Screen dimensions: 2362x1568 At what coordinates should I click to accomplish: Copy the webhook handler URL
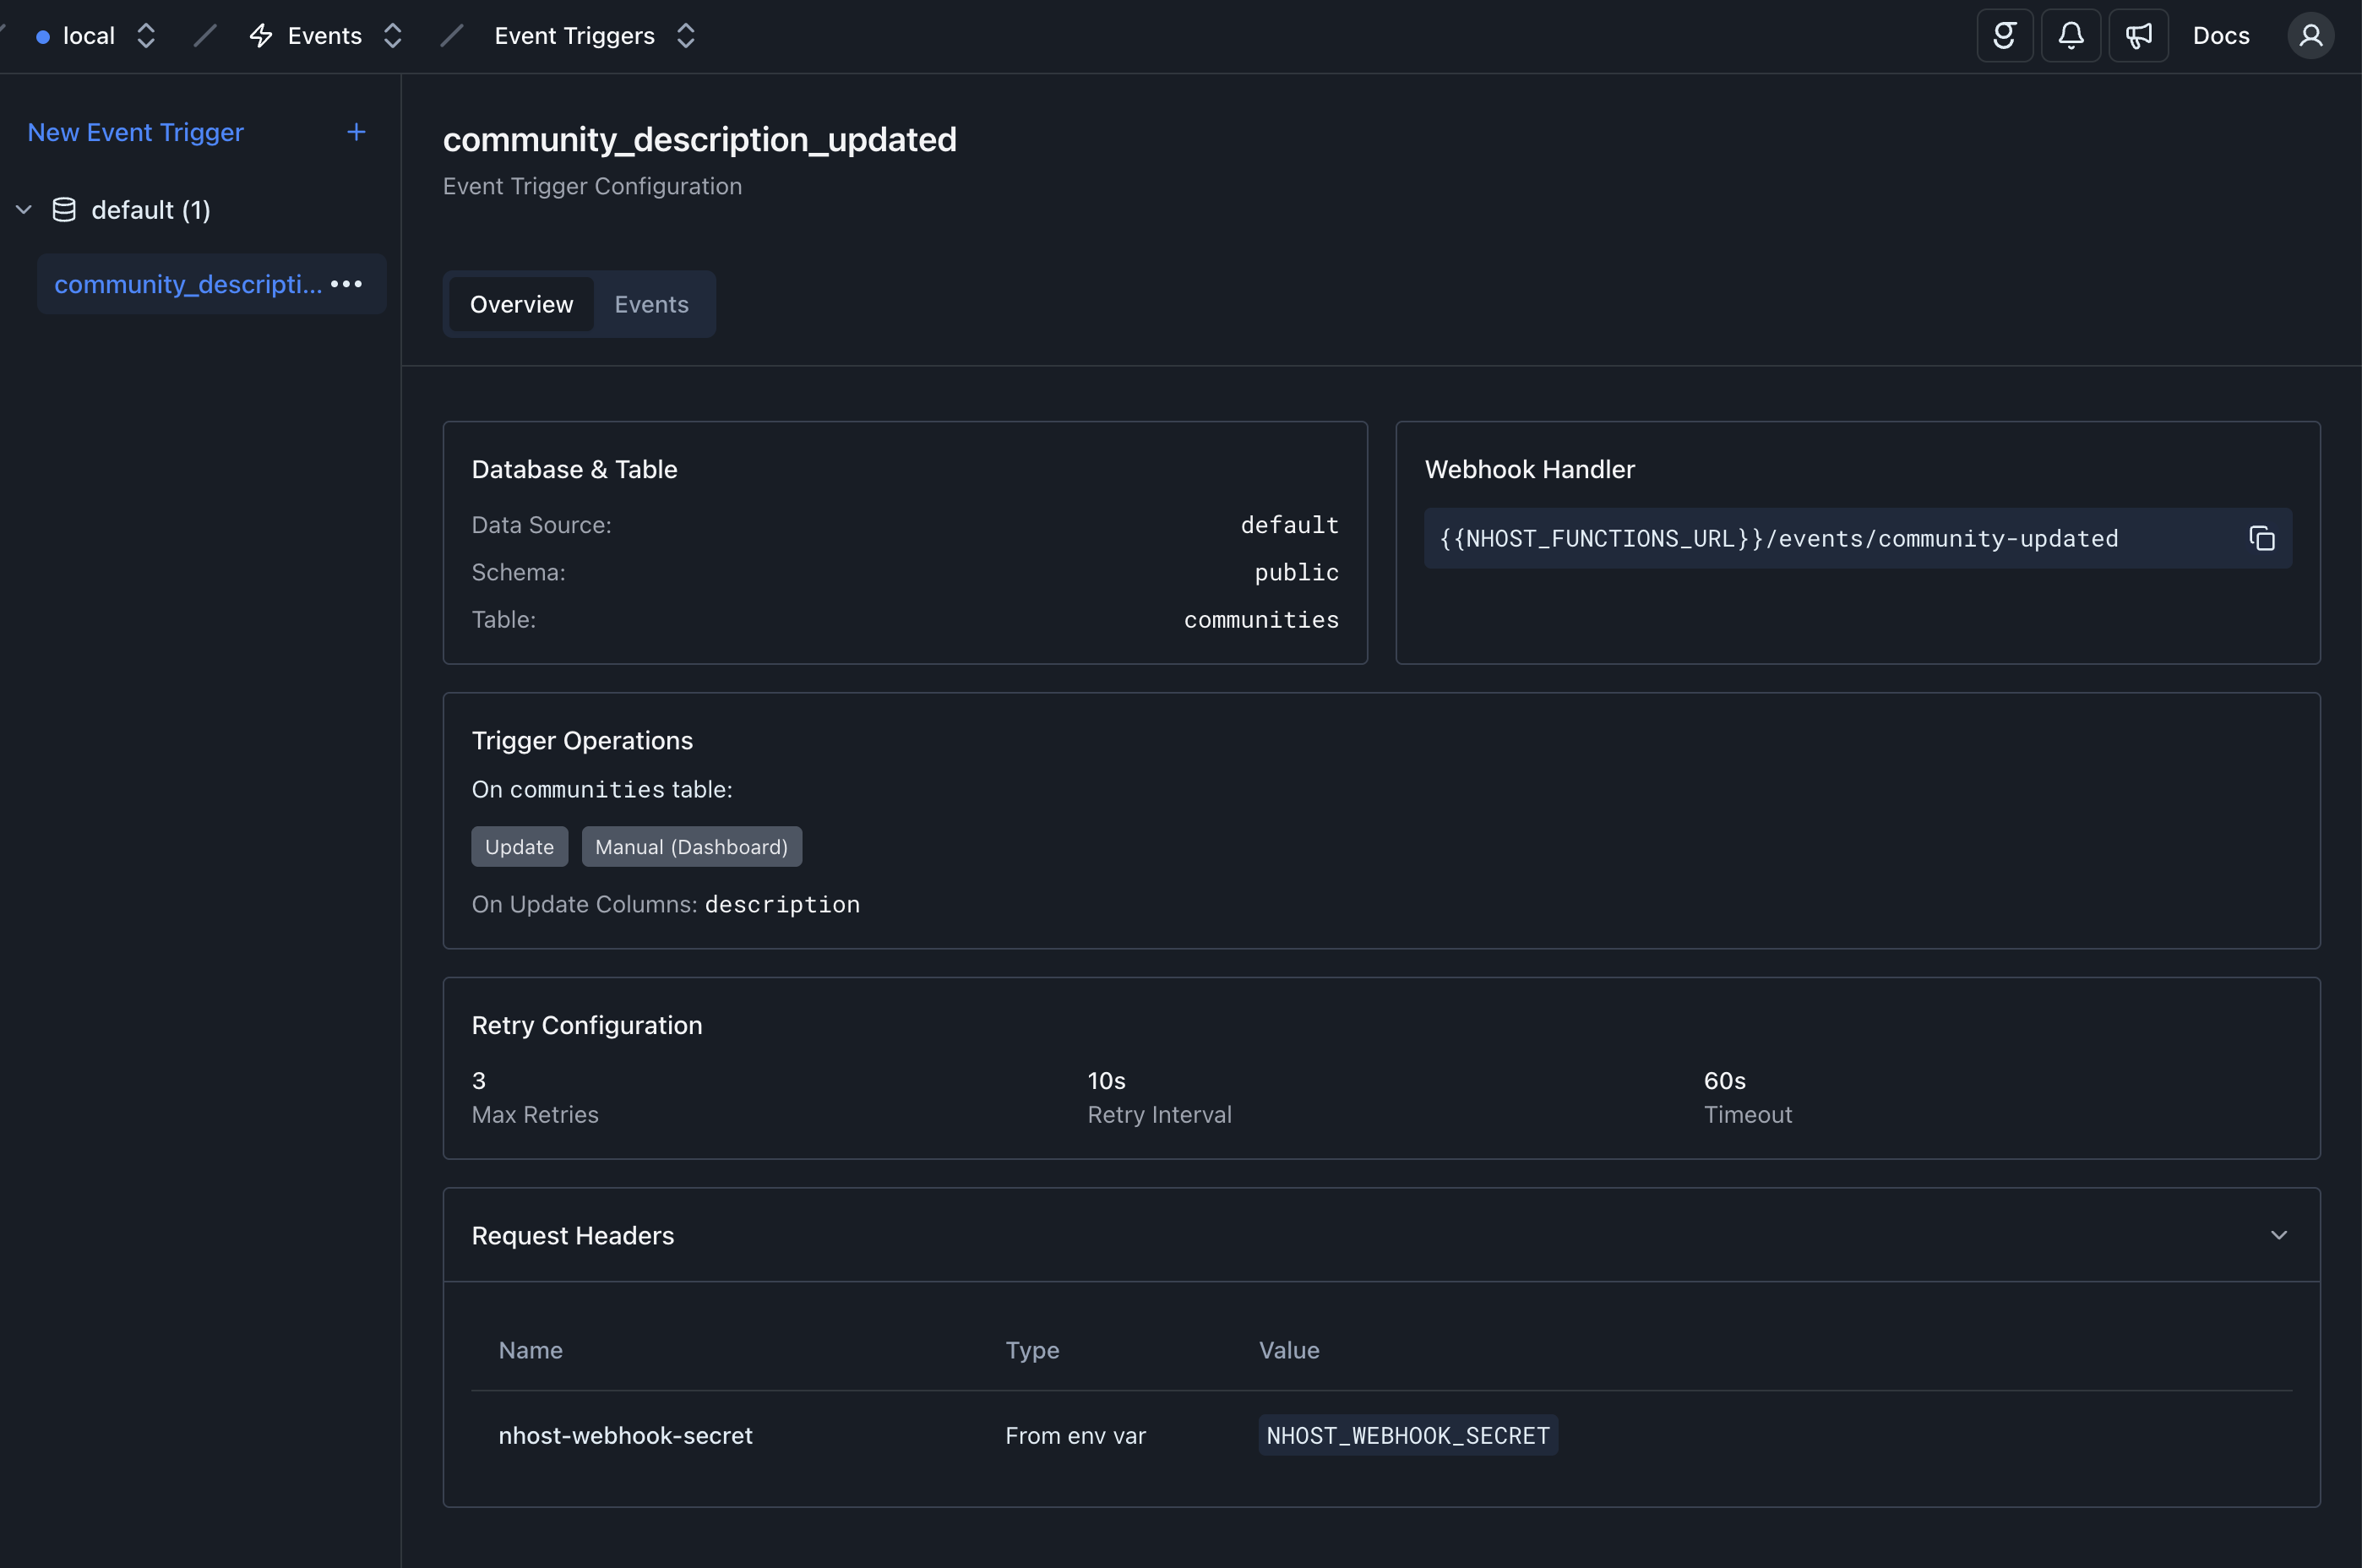(2262, 538)
